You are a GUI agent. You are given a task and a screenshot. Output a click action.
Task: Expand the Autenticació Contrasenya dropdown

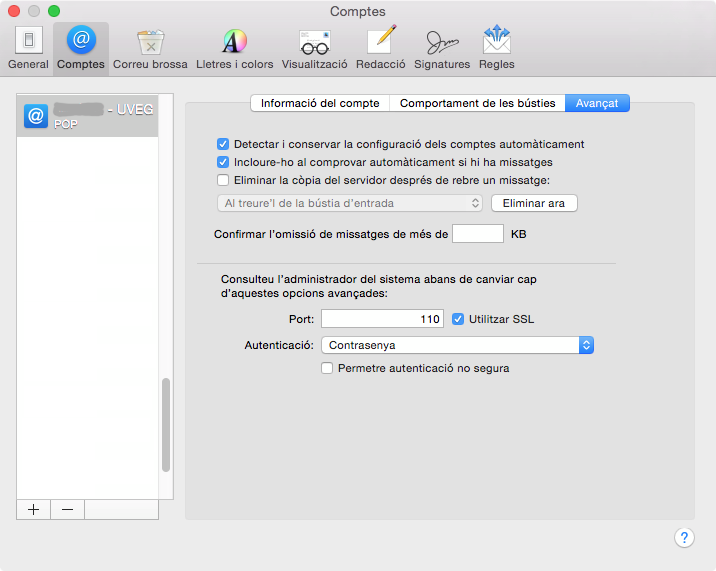[x=458, y=345]
